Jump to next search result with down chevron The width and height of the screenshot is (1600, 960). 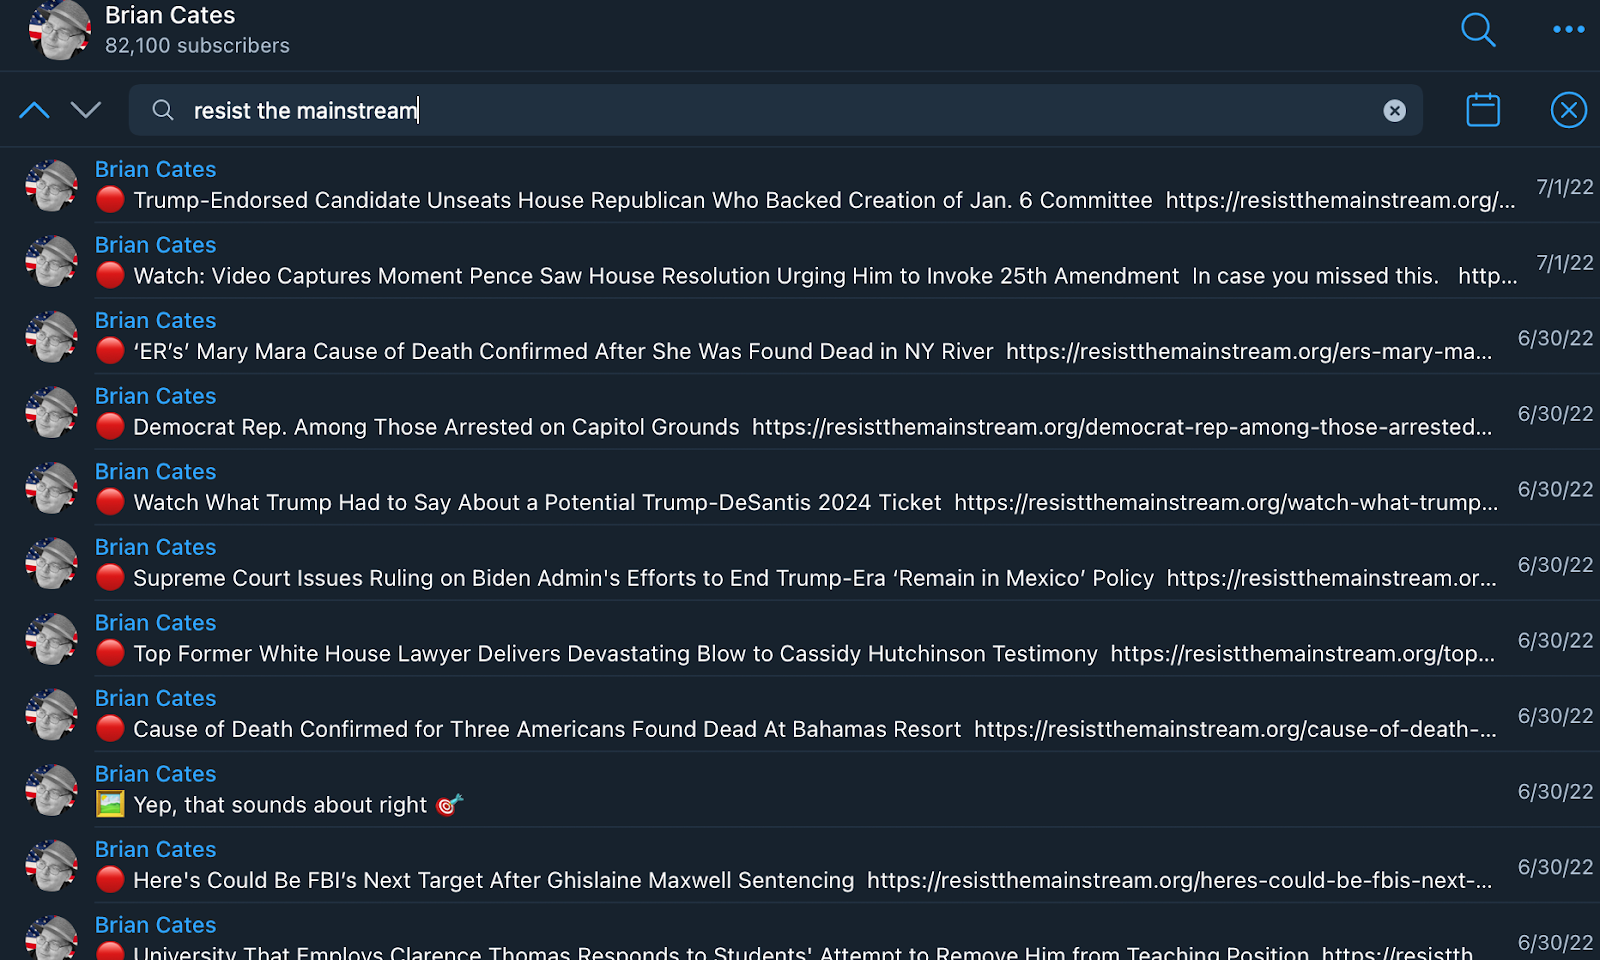click(86, 110)
